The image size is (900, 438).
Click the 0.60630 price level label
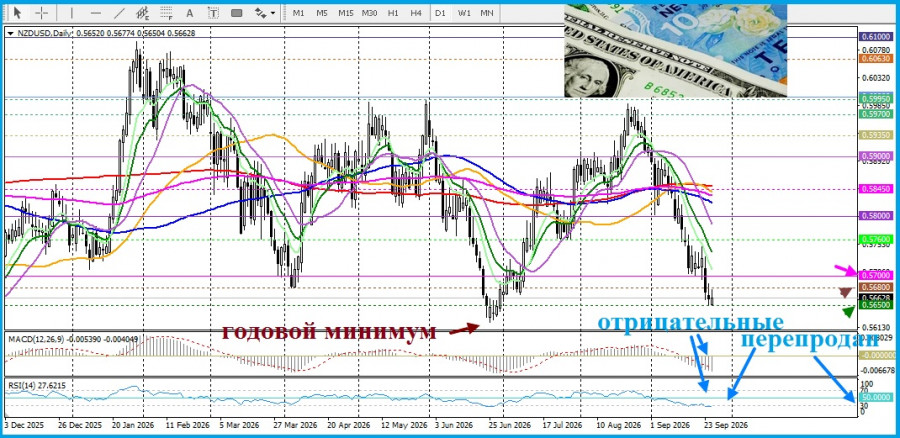tap(875, 59)
